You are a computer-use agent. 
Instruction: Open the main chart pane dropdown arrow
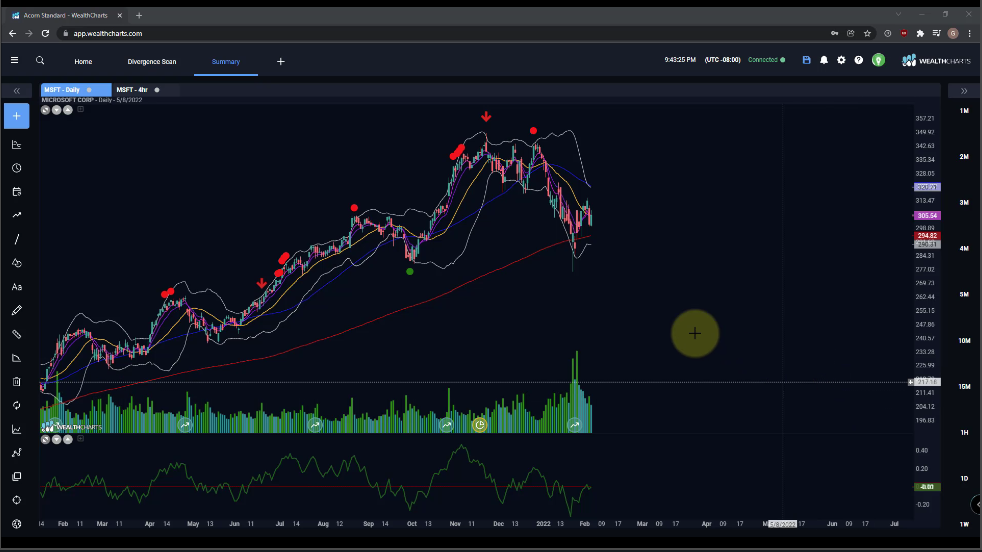[56, 110]
